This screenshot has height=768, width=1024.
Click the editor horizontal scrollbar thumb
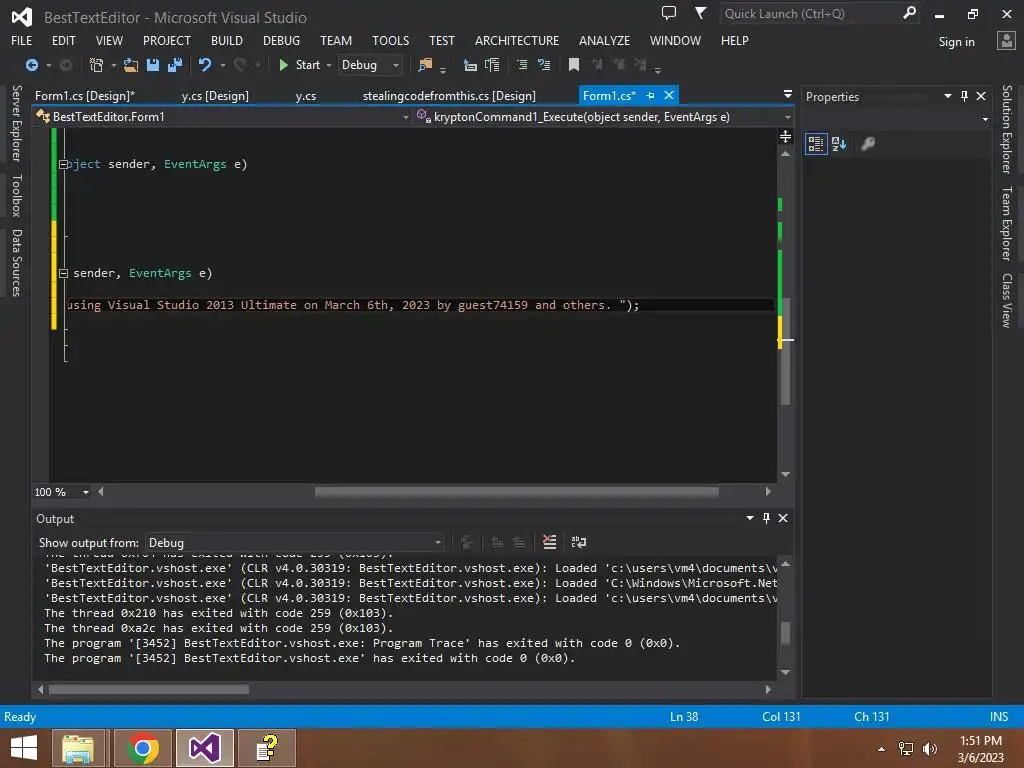click(x=517, y=492)
